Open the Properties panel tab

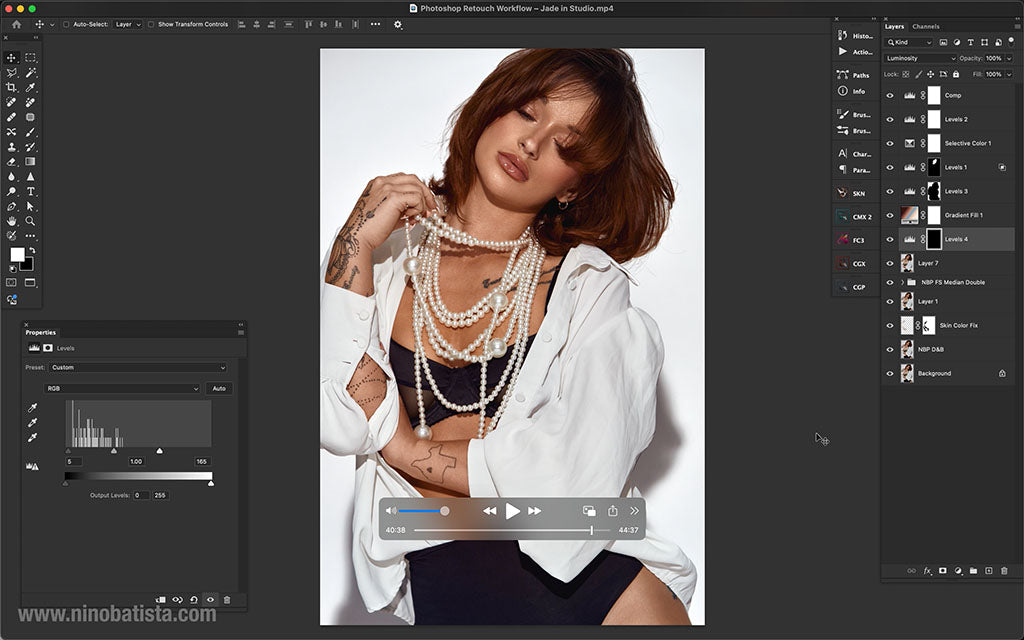(x=41, y=332)
